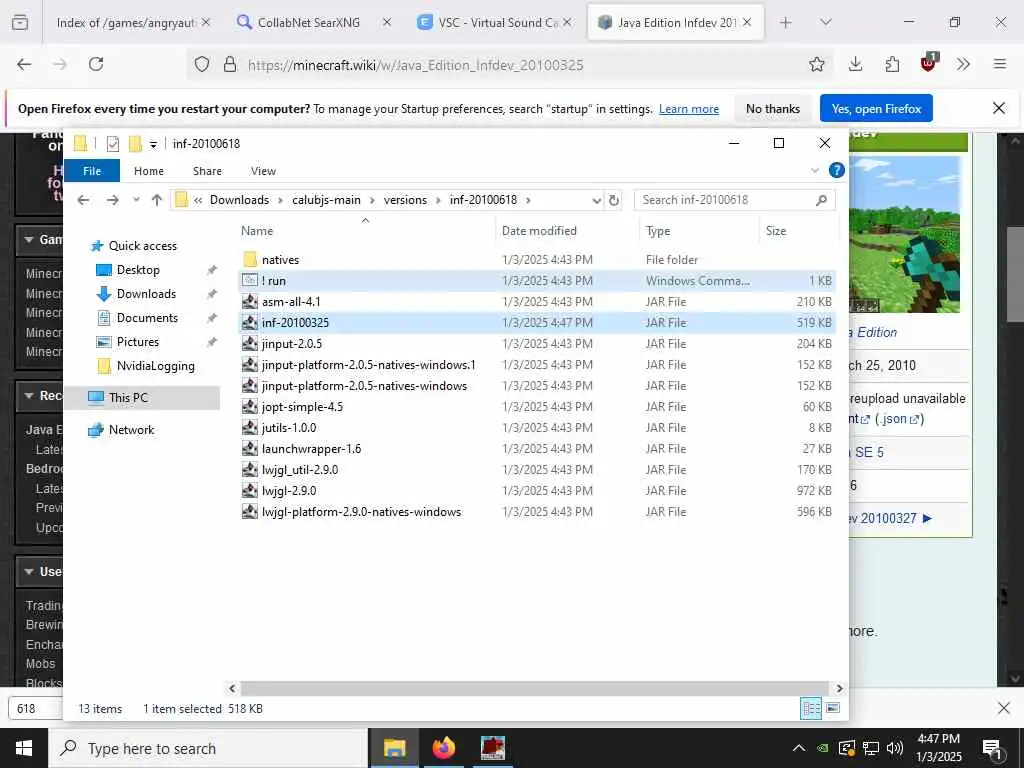Open Customize Quick Access Toolbar dropdown

pyautogui.click(x=153, y=144)
